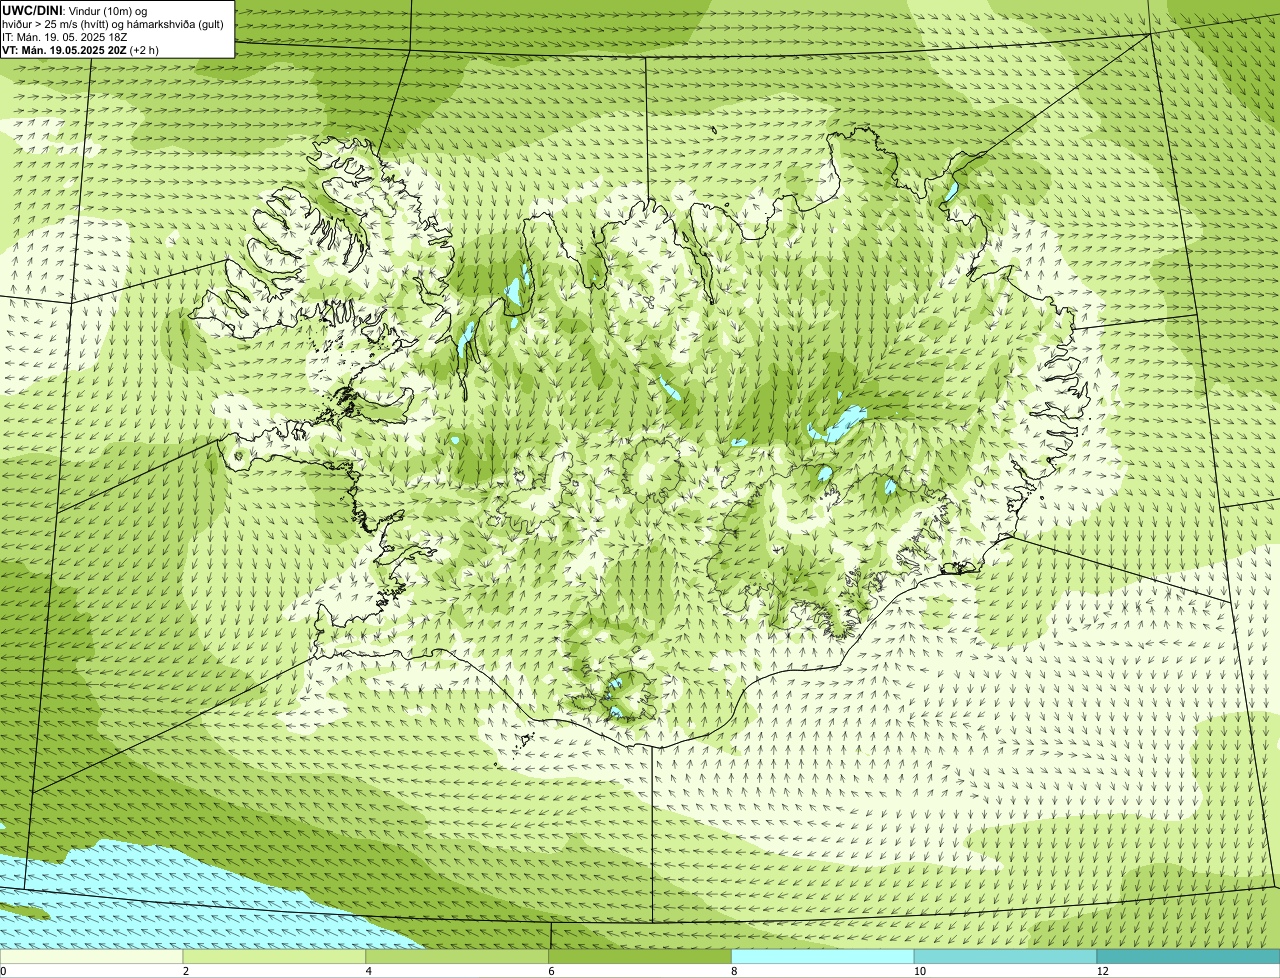Click the 10–12 aqua legend swatch
1280x978 pixels.
coord(1006,957)
